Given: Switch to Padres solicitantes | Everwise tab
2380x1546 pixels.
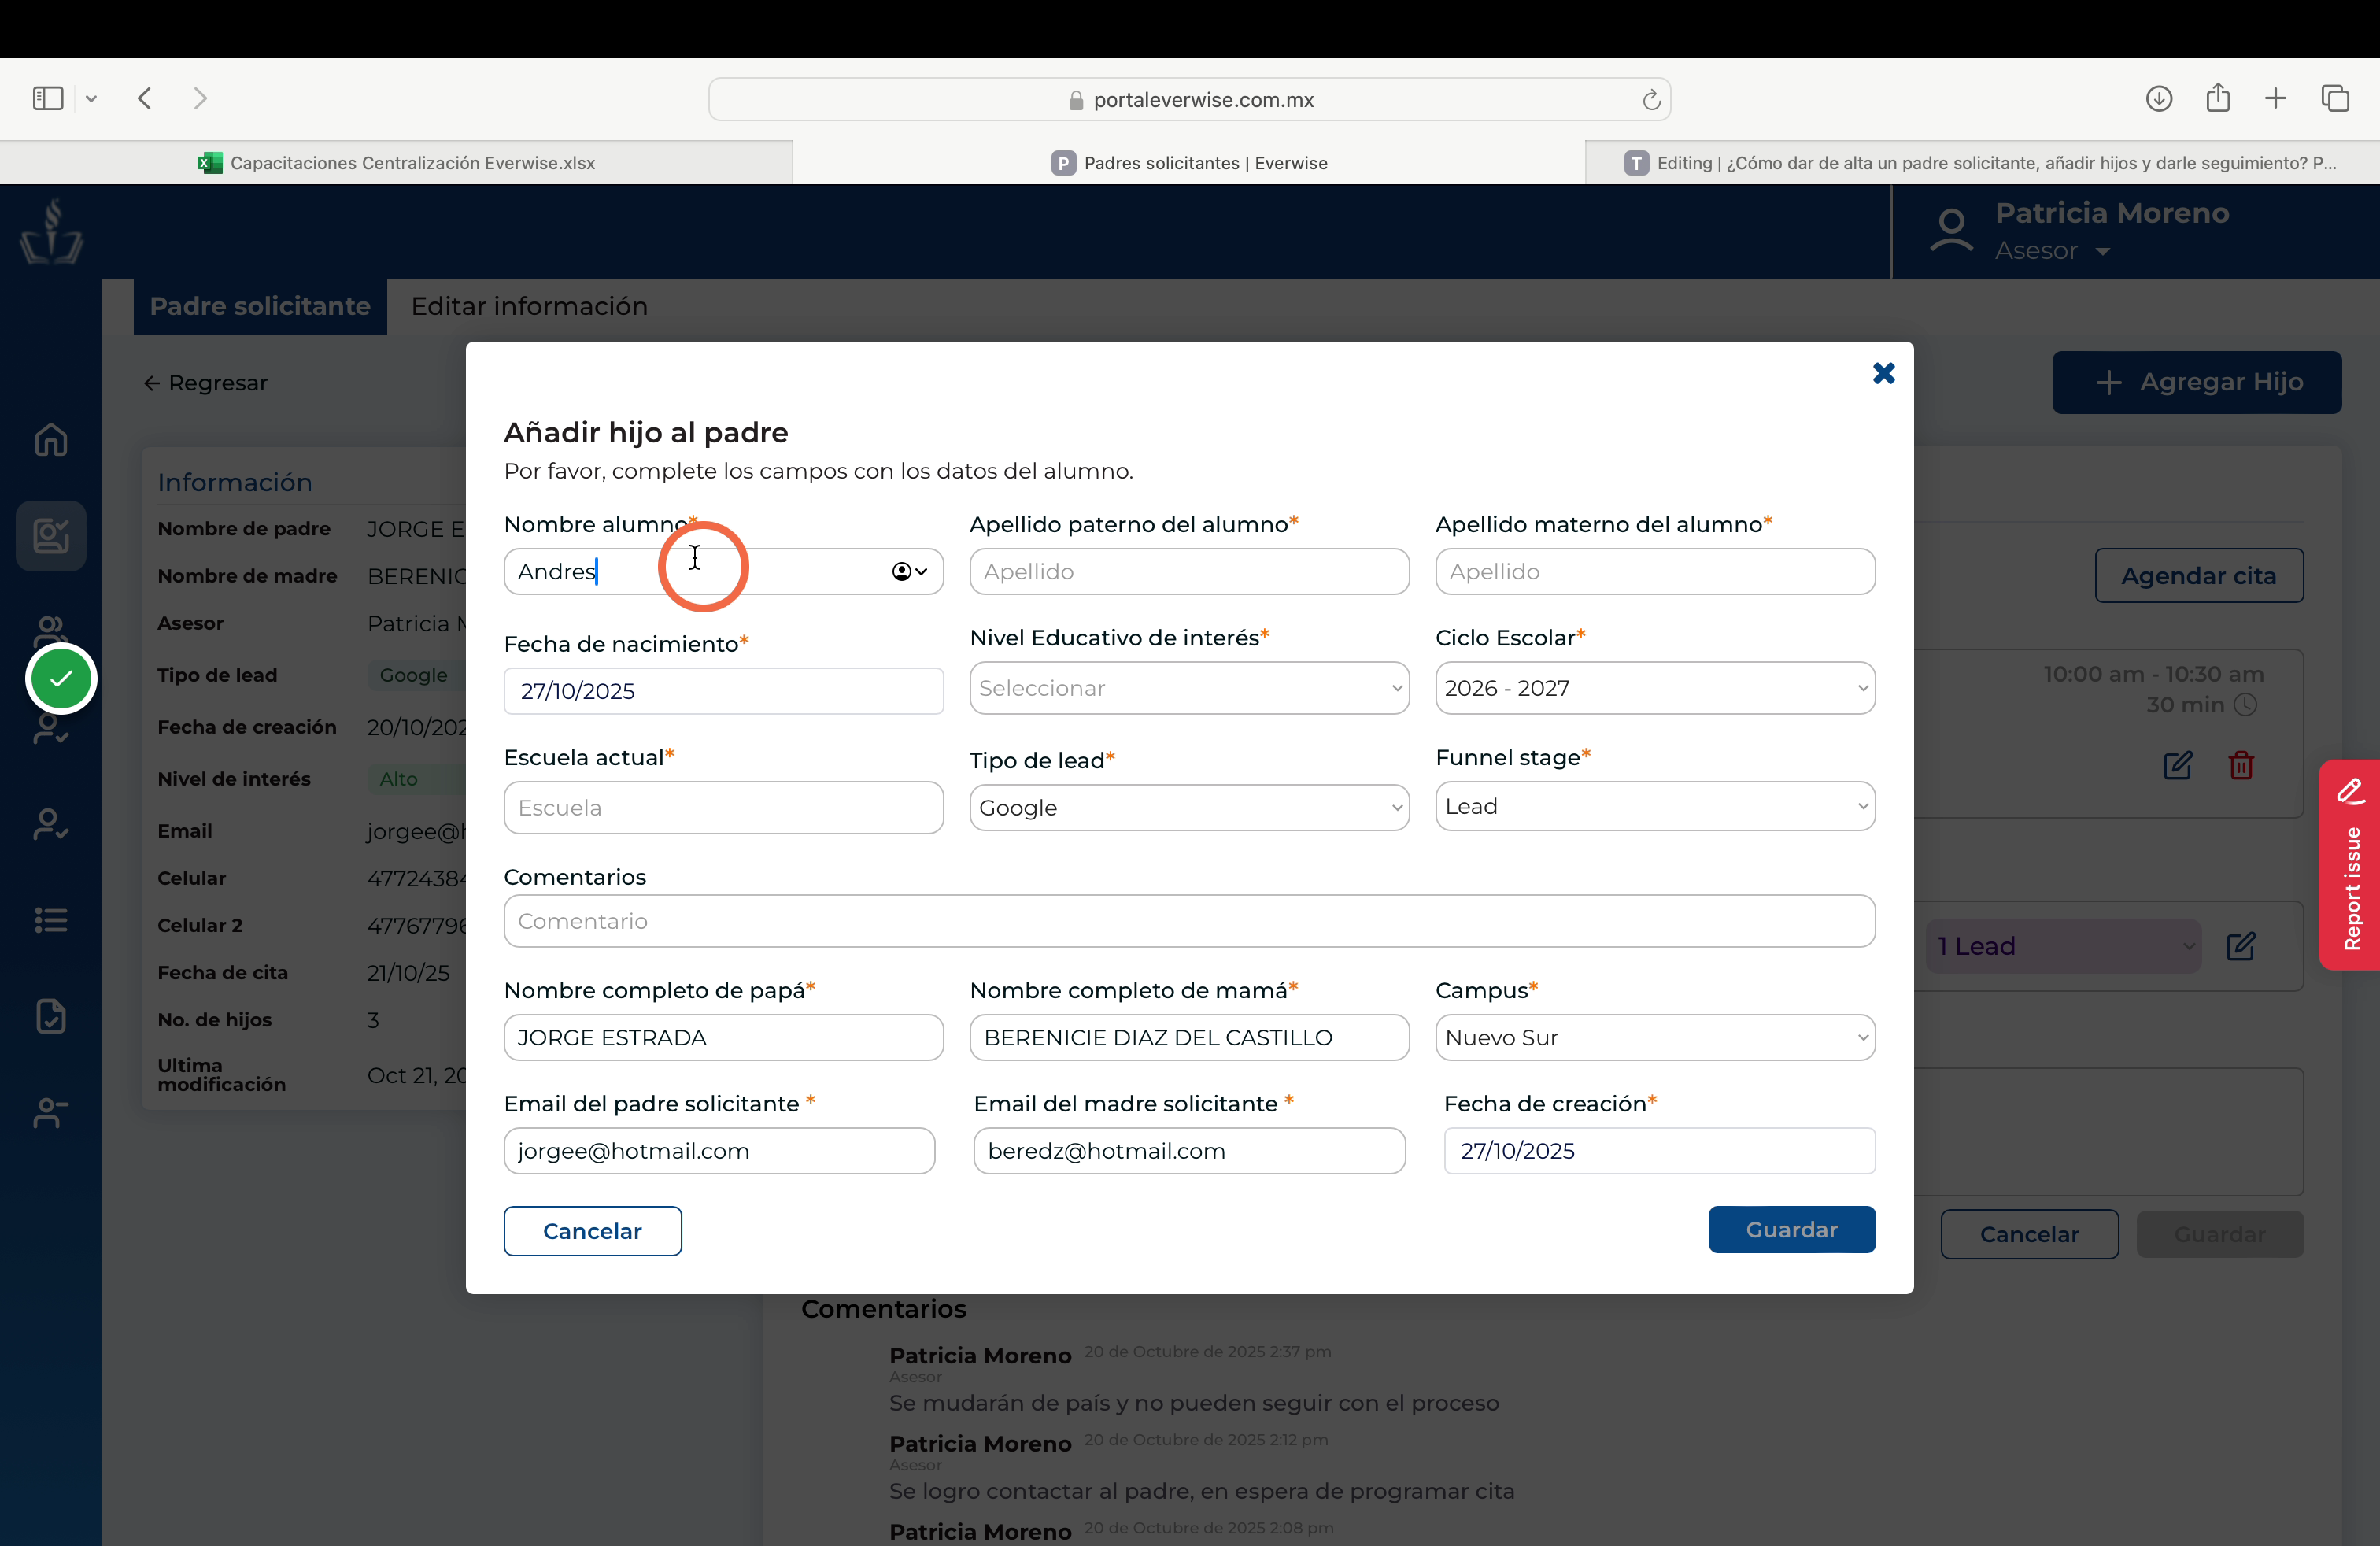Looking at the screenshot, I should coord(1189,163).
